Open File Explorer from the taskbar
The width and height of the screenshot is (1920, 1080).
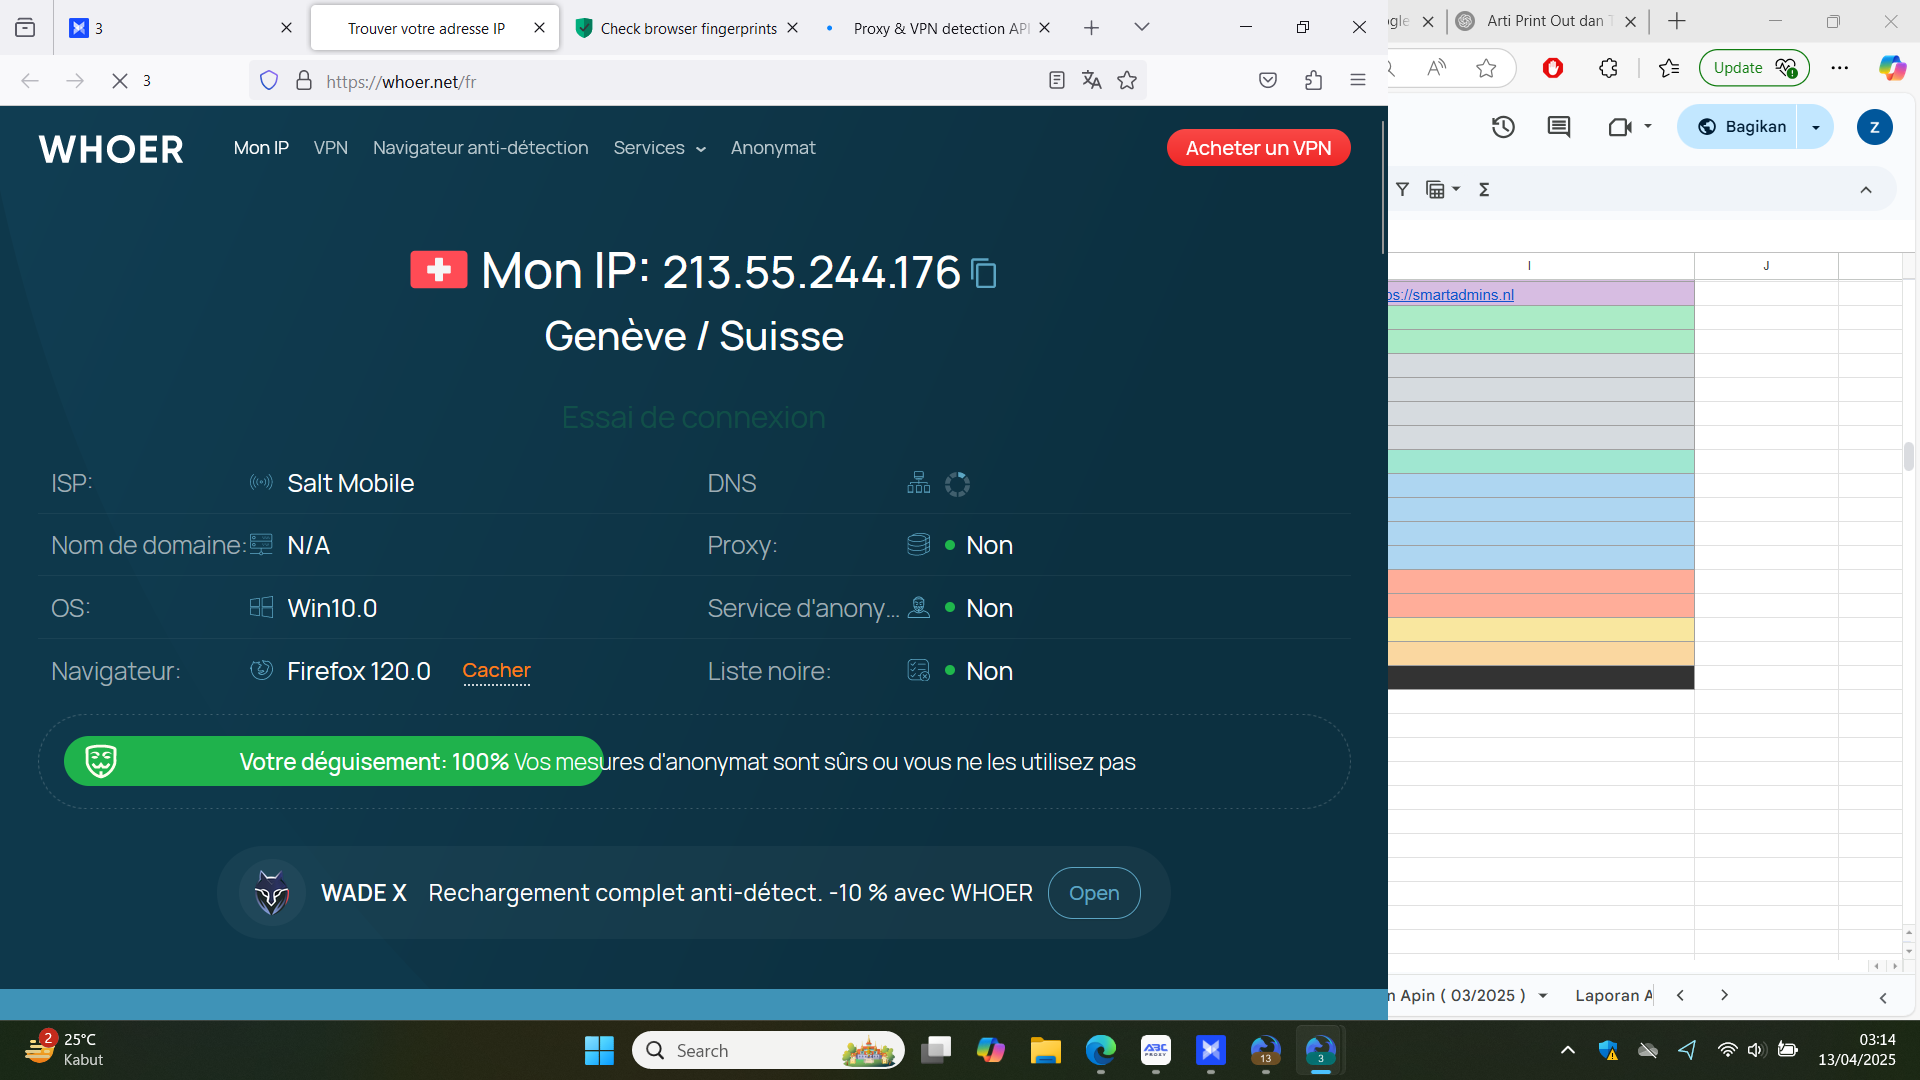1045,1050
